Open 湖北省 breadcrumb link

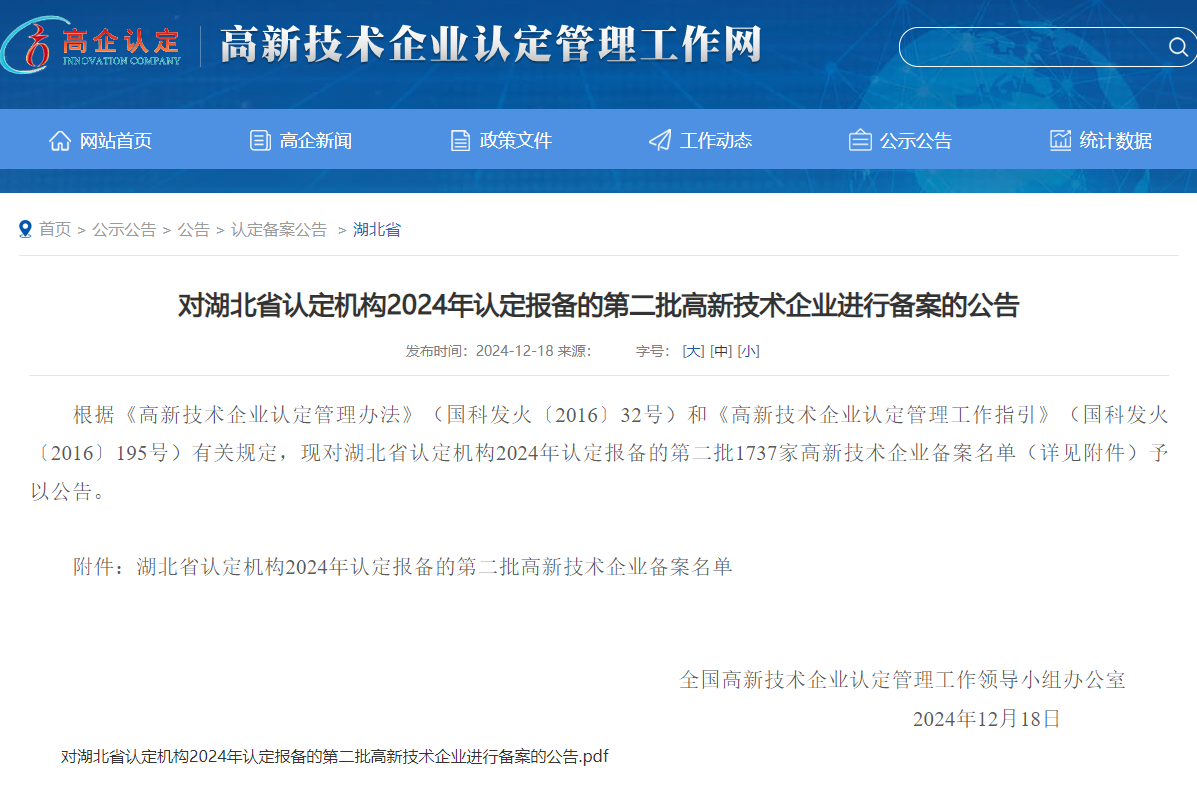click(376, 229)
